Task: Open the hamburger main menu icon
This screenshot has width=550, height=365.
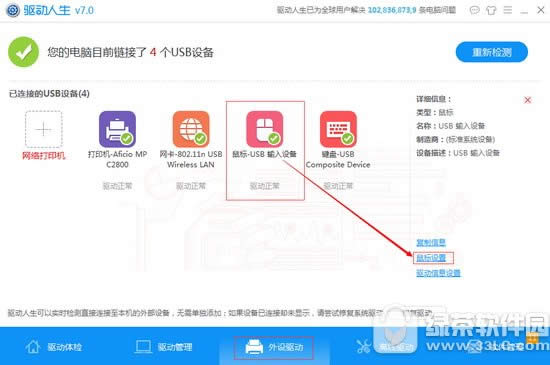Action: [x=508, y=10]
